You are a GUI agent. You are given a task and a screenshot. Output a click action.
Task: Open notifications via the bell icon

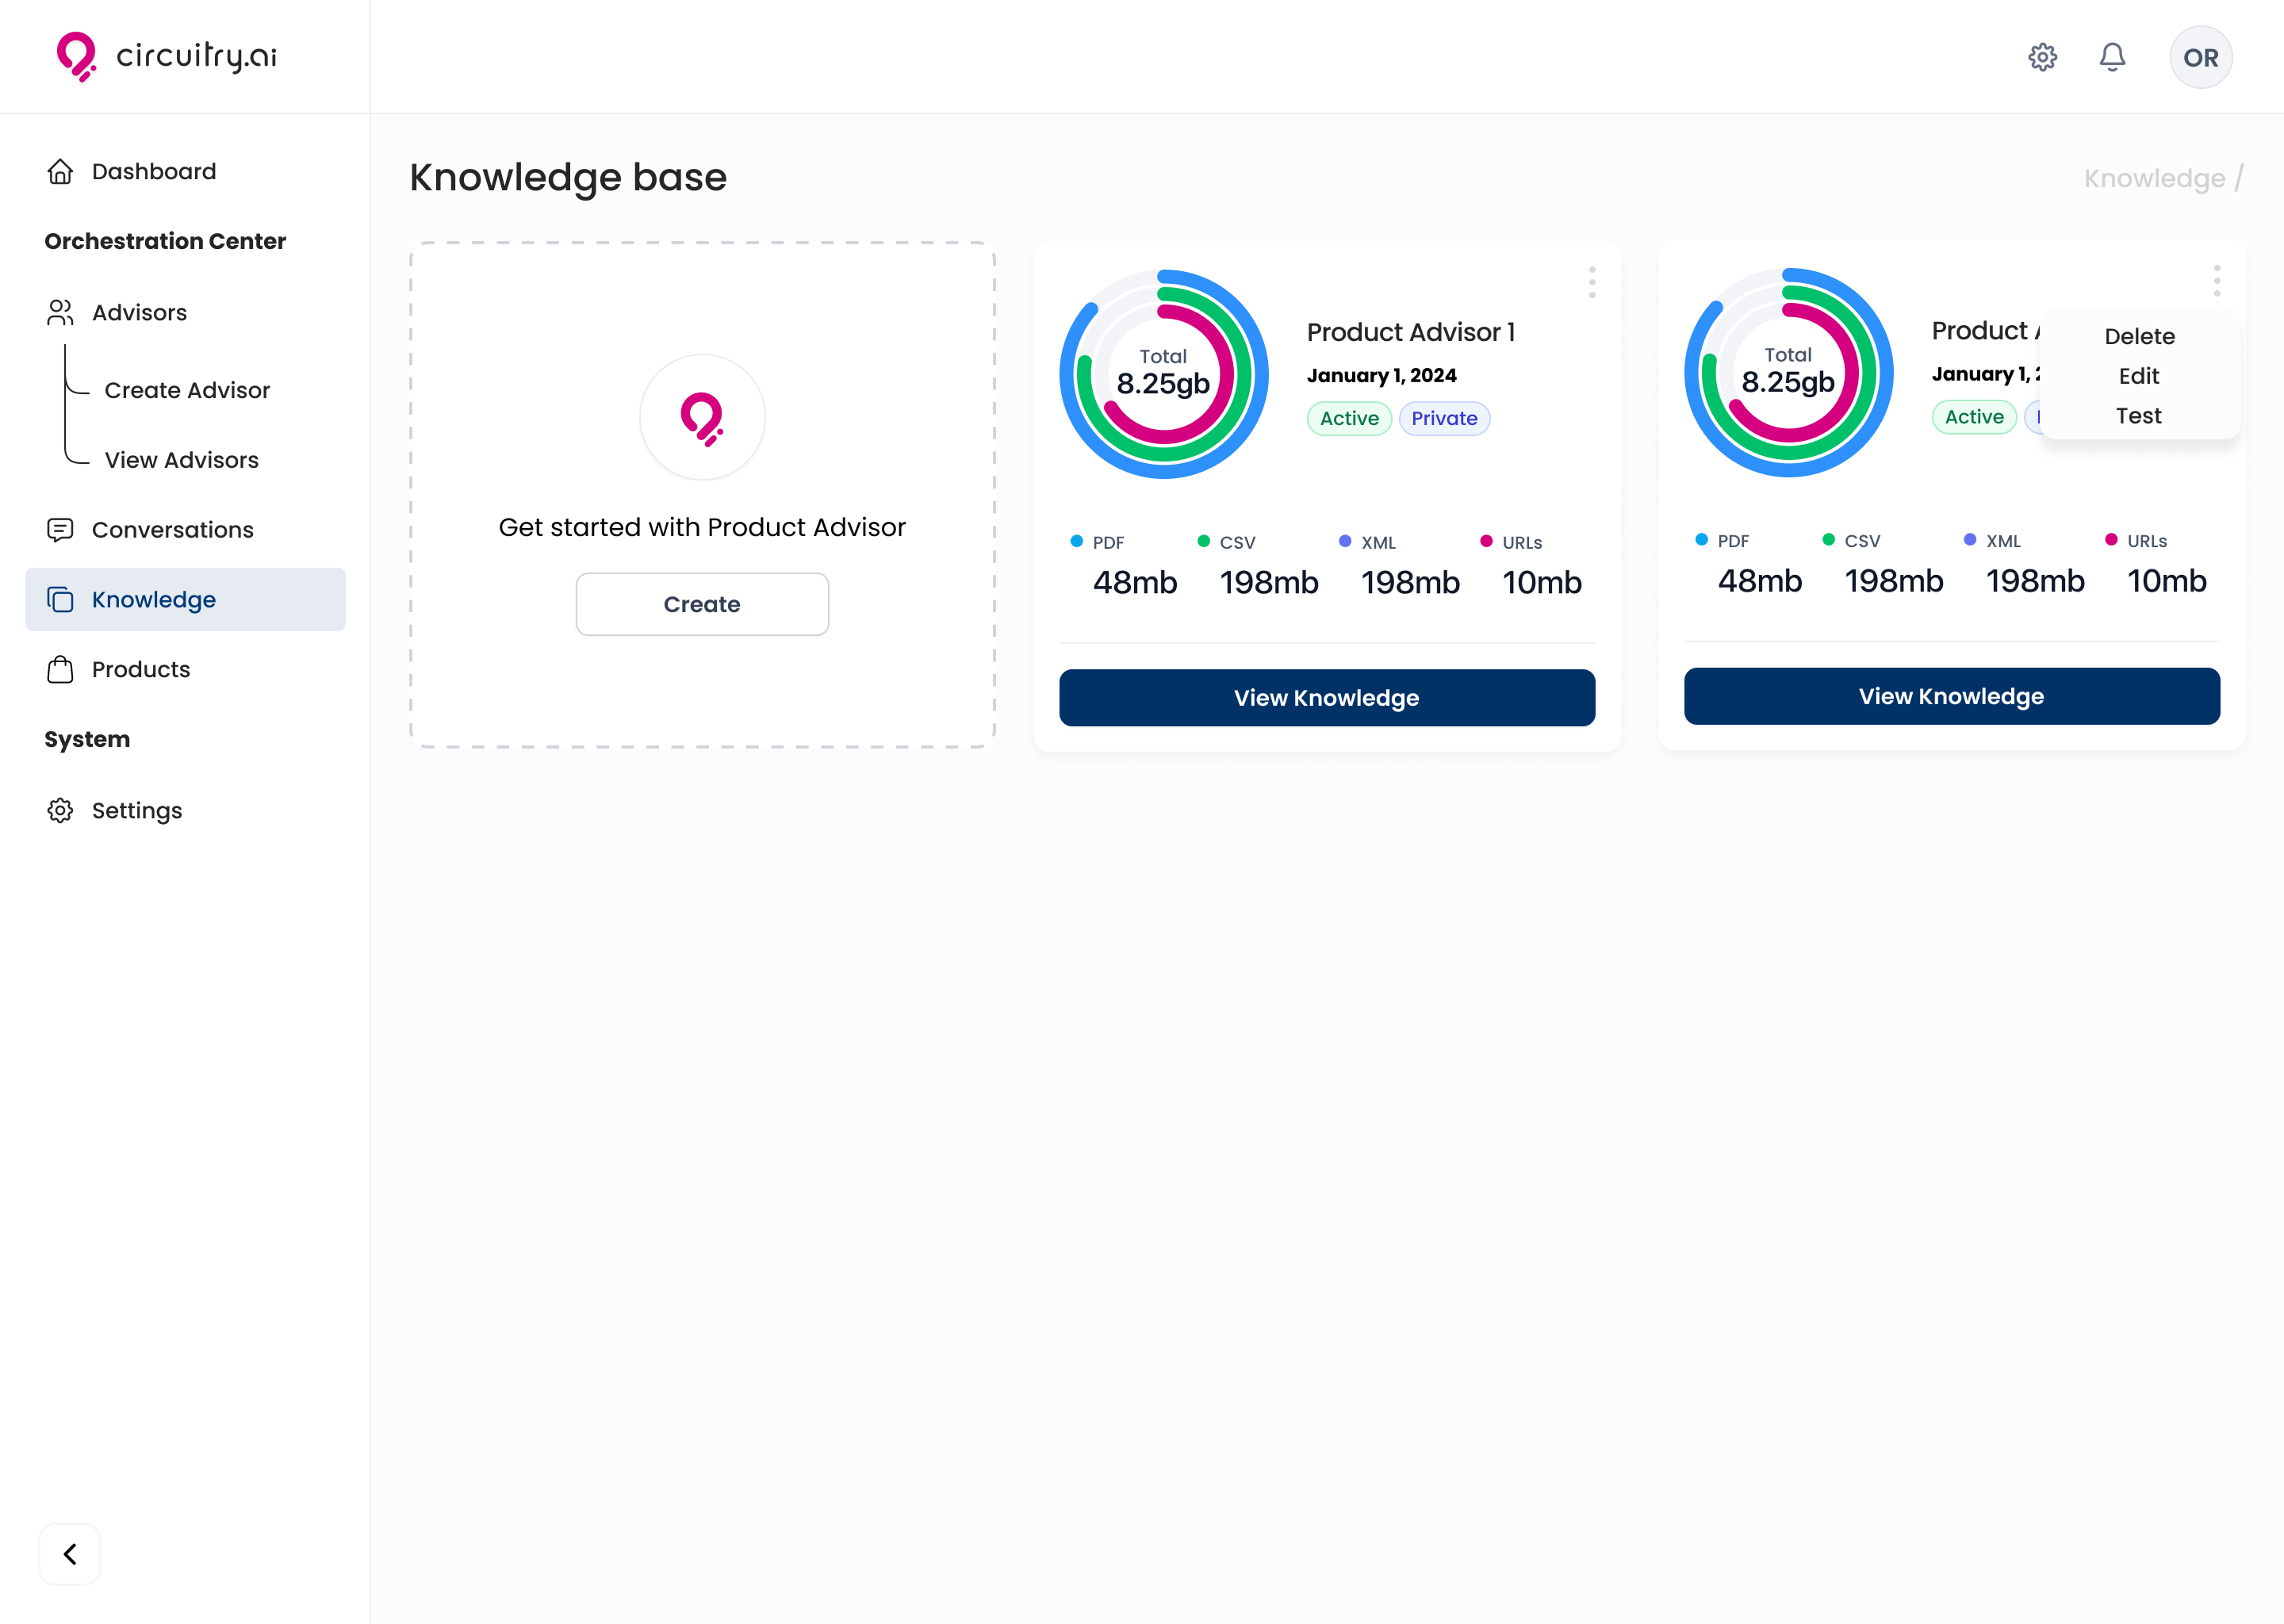tap(2112, 57)
